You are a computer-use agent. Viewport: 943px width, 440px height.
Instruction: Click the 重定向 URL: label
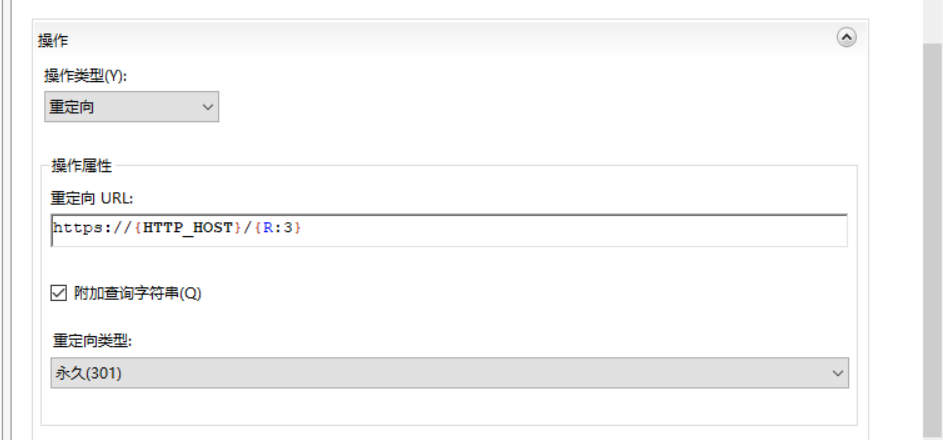91,198
